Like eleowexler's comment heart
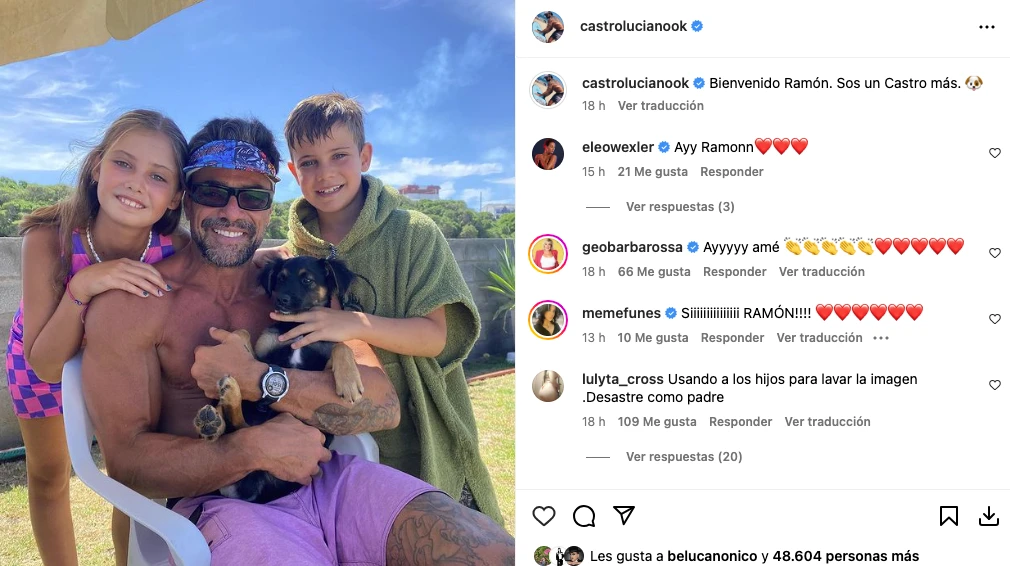 pyautogui.click(x=995, y=153)
